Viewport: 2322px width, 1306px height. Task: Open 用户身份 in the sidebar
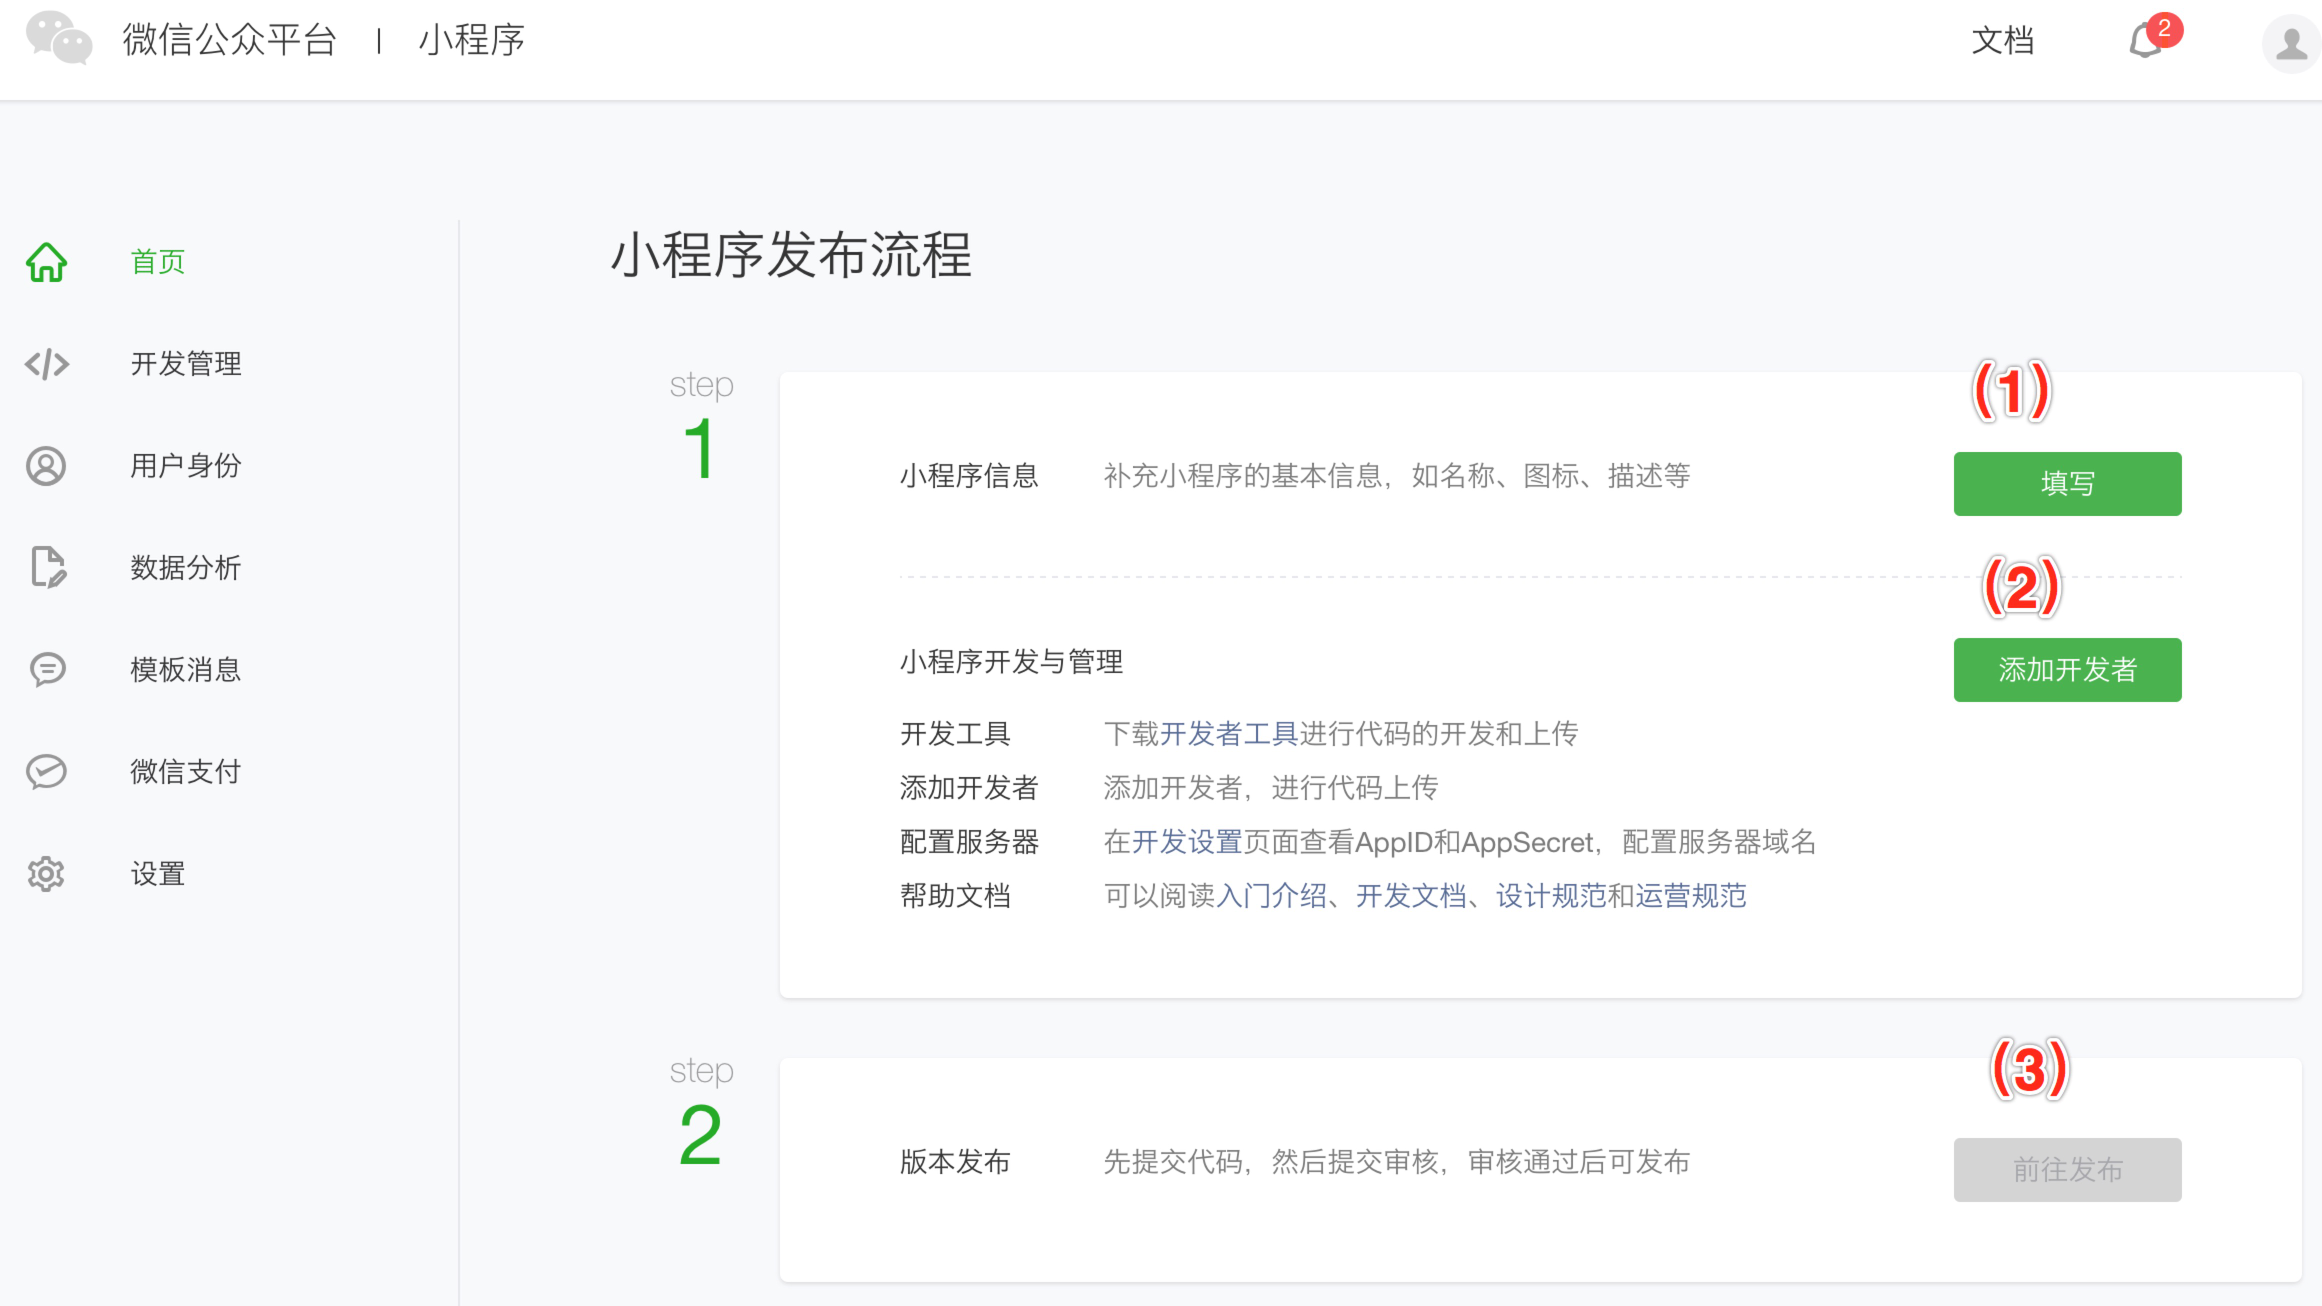click(186, 466)
